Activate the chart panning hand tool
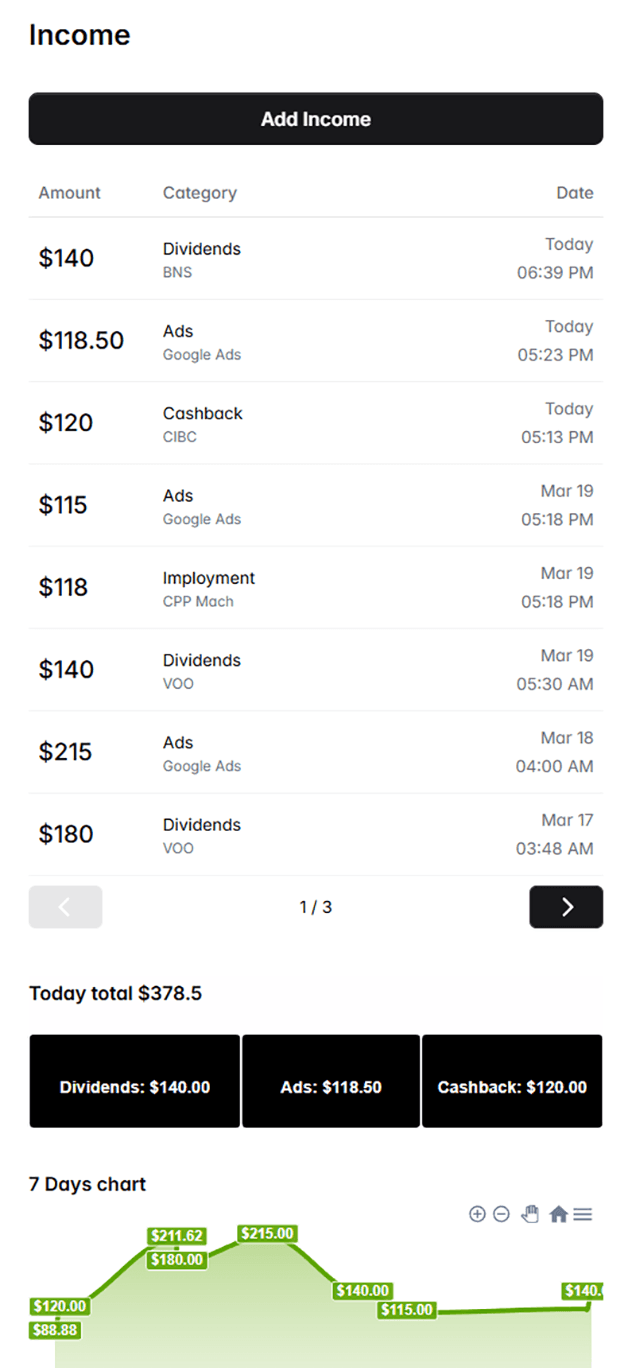Screen dimensions: 632x1368 pyautogui.click(x=530, y=1213)
